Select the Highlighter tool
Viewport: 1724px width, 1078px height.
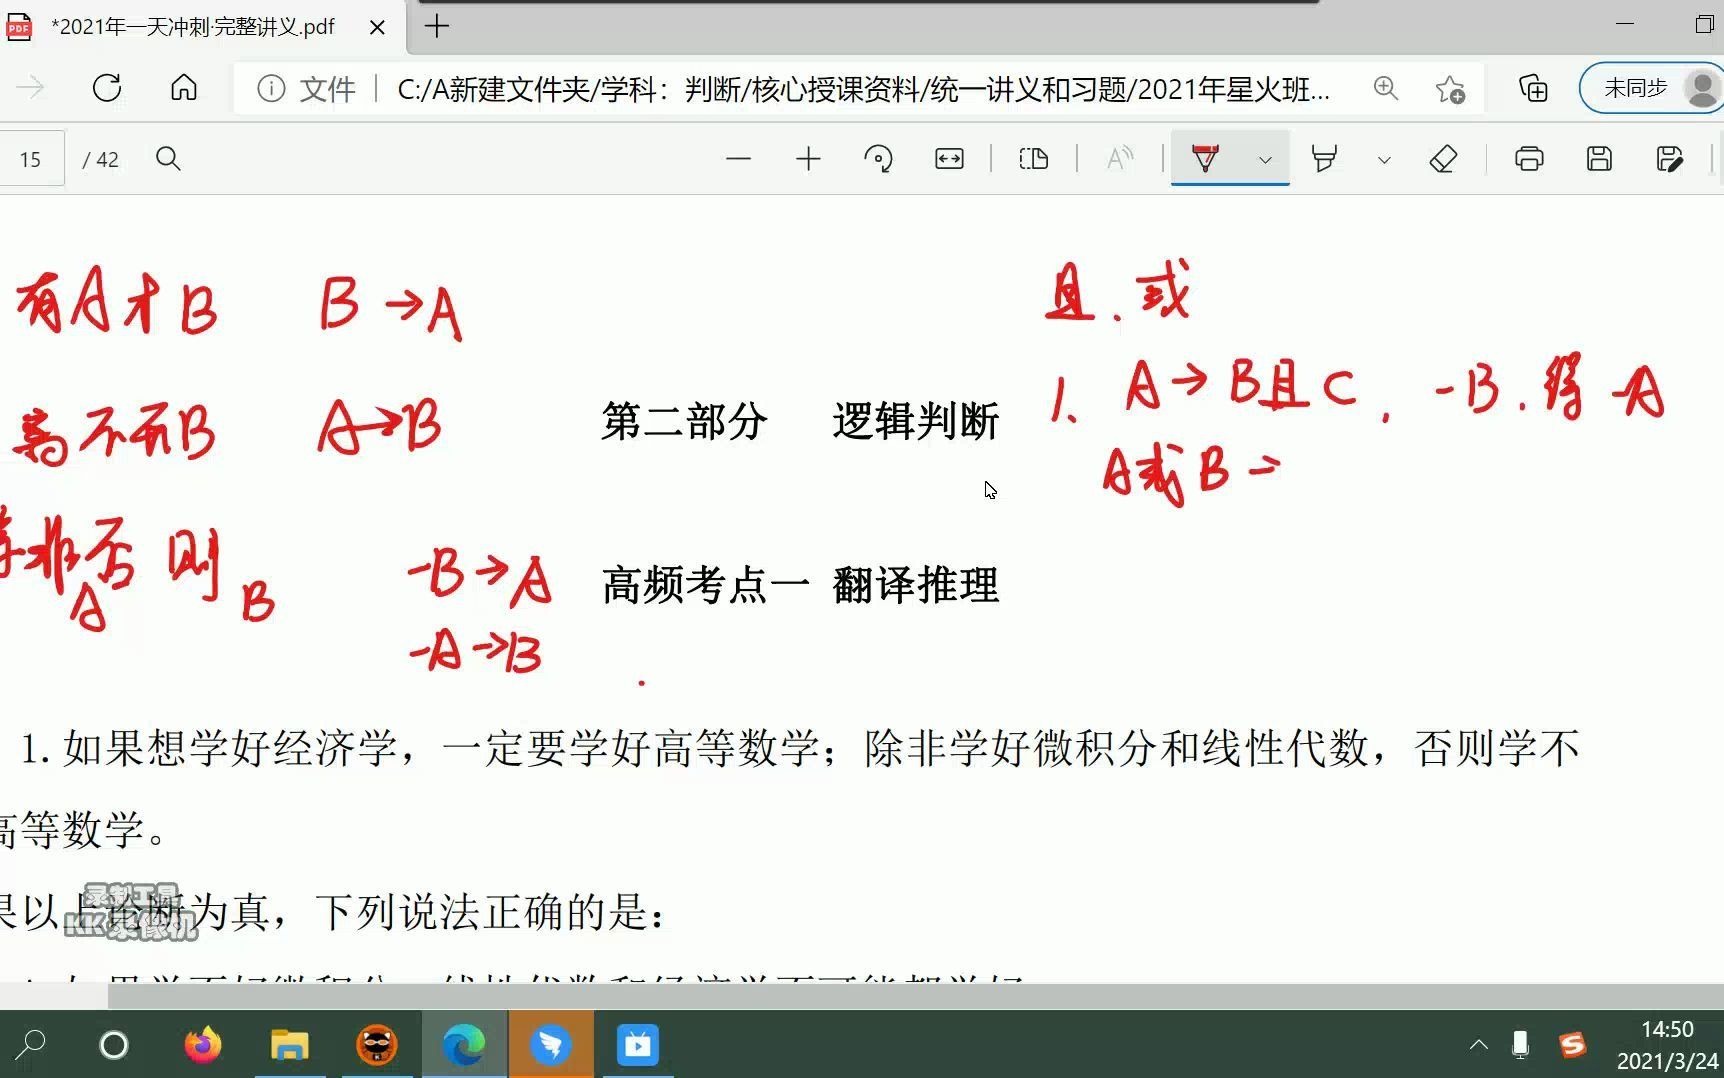1325,159
